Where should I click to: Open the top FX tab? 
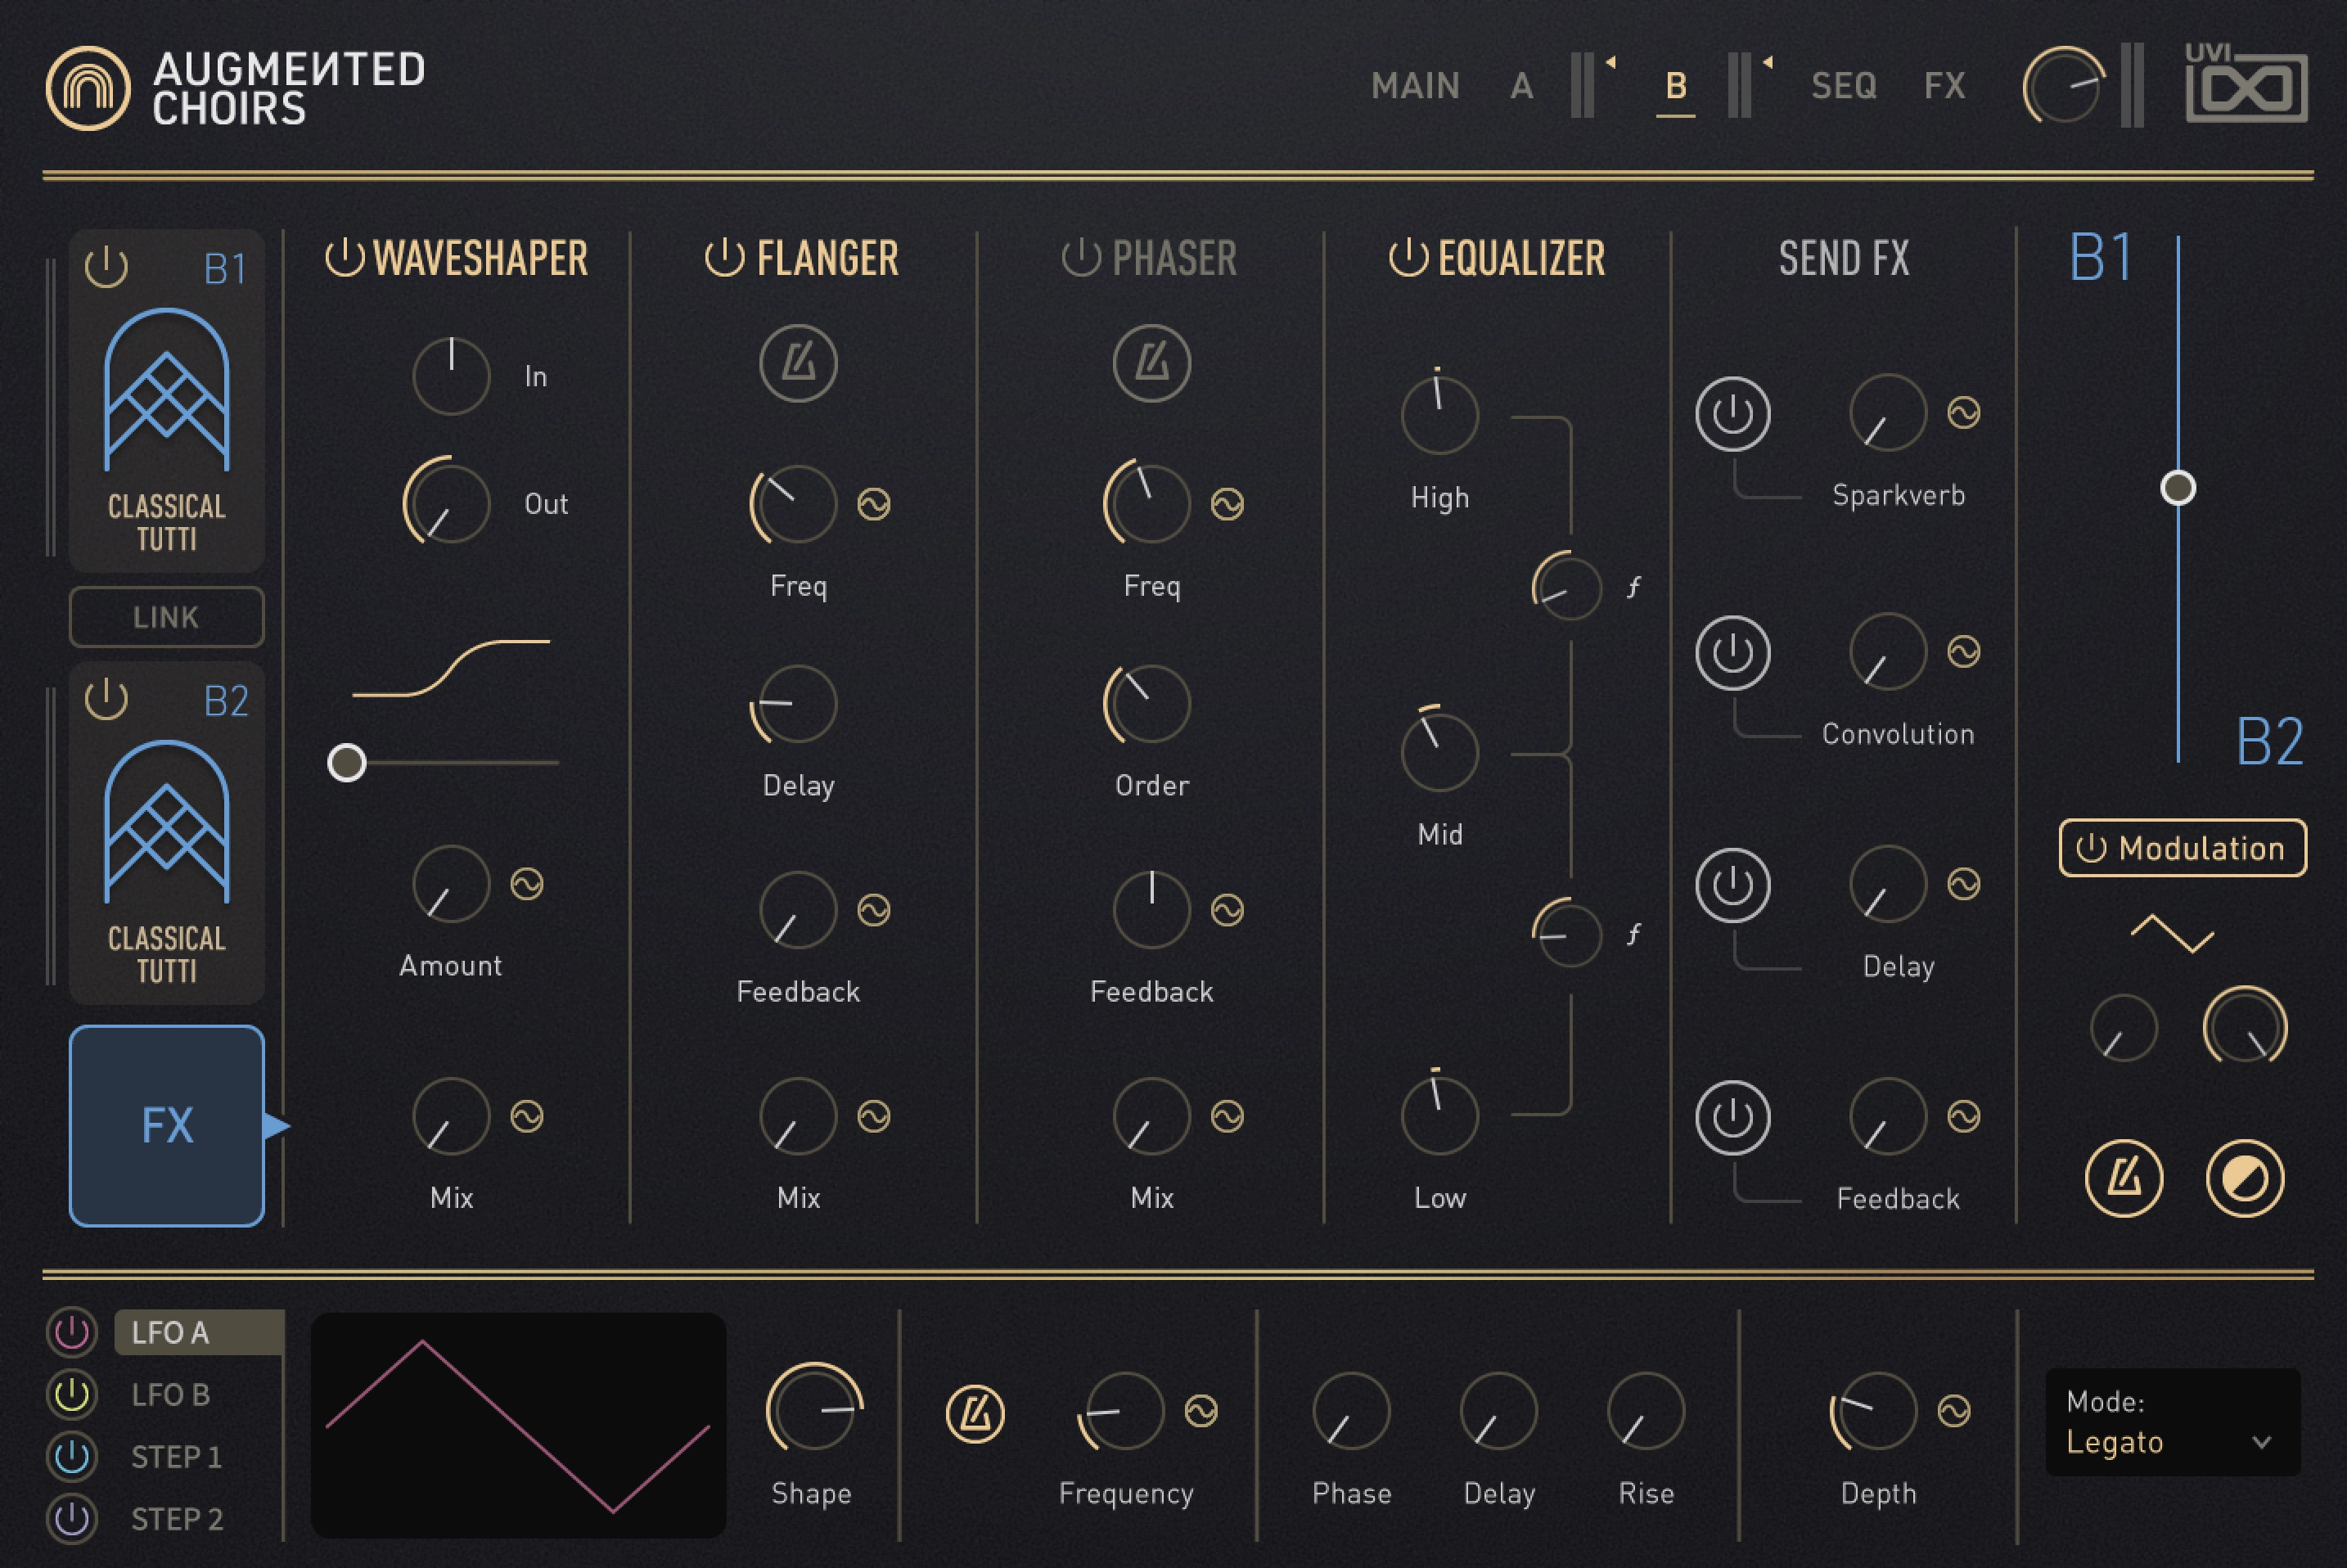[1944, 86]
